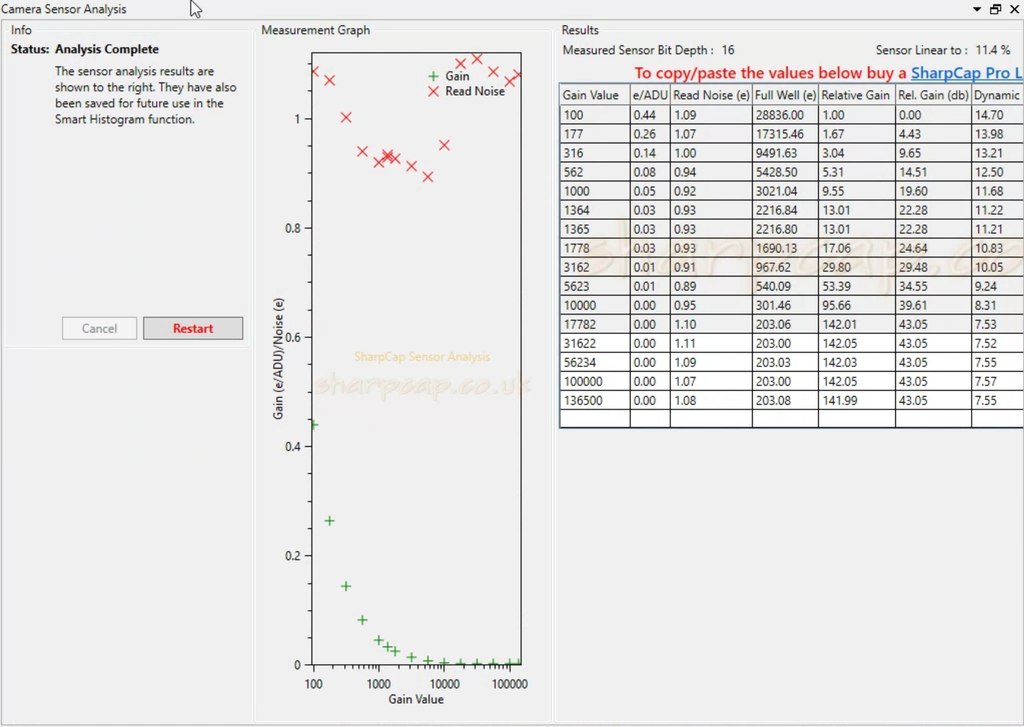The height and width of the screenshot is (727, 1024).
Task: Open the panel dropdown arrow in title bar
Action: click(x=976, y=9)
